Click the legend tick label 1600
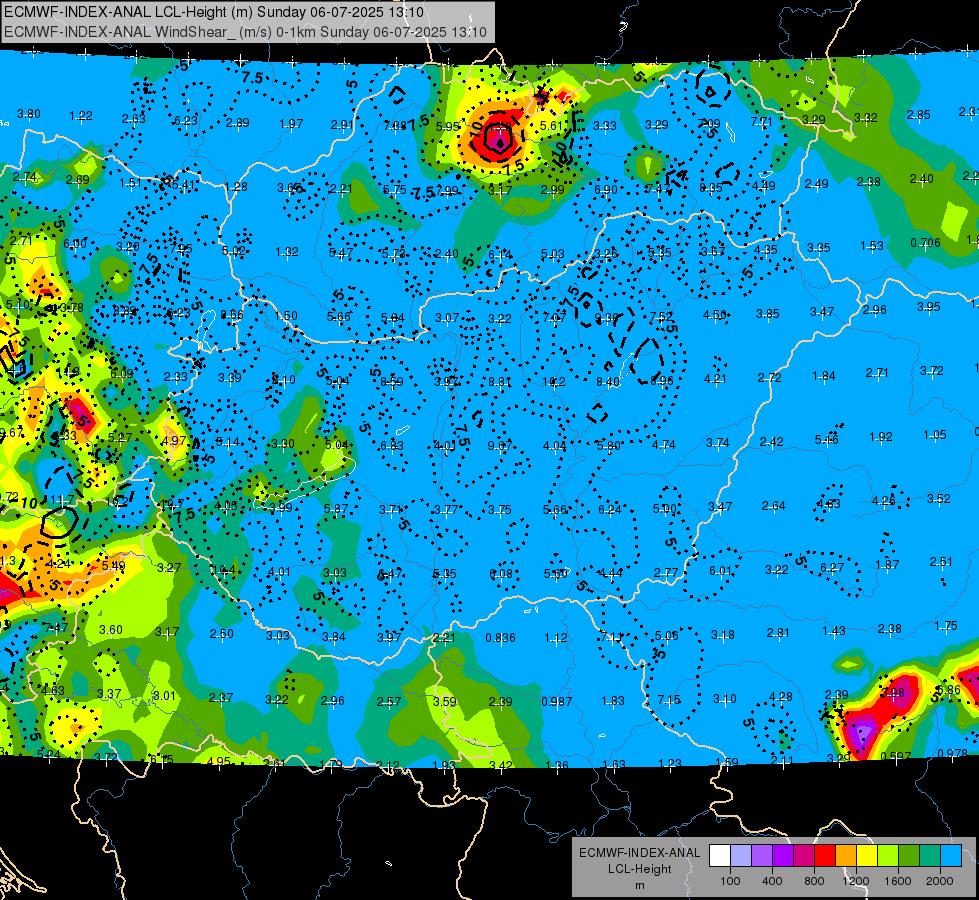Image resolution: width=979 pixels, height=900 pixels. pyautogui.click(x=898, y=881)
